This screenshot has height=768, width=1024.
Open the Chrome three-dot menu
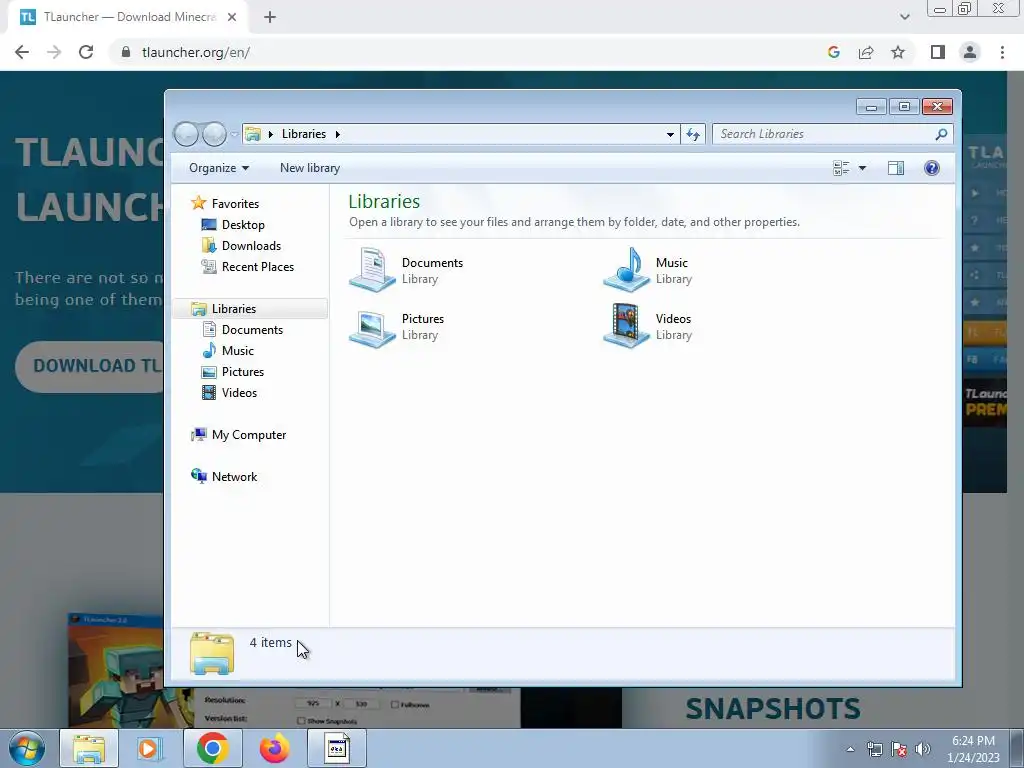coord(1002,52)
